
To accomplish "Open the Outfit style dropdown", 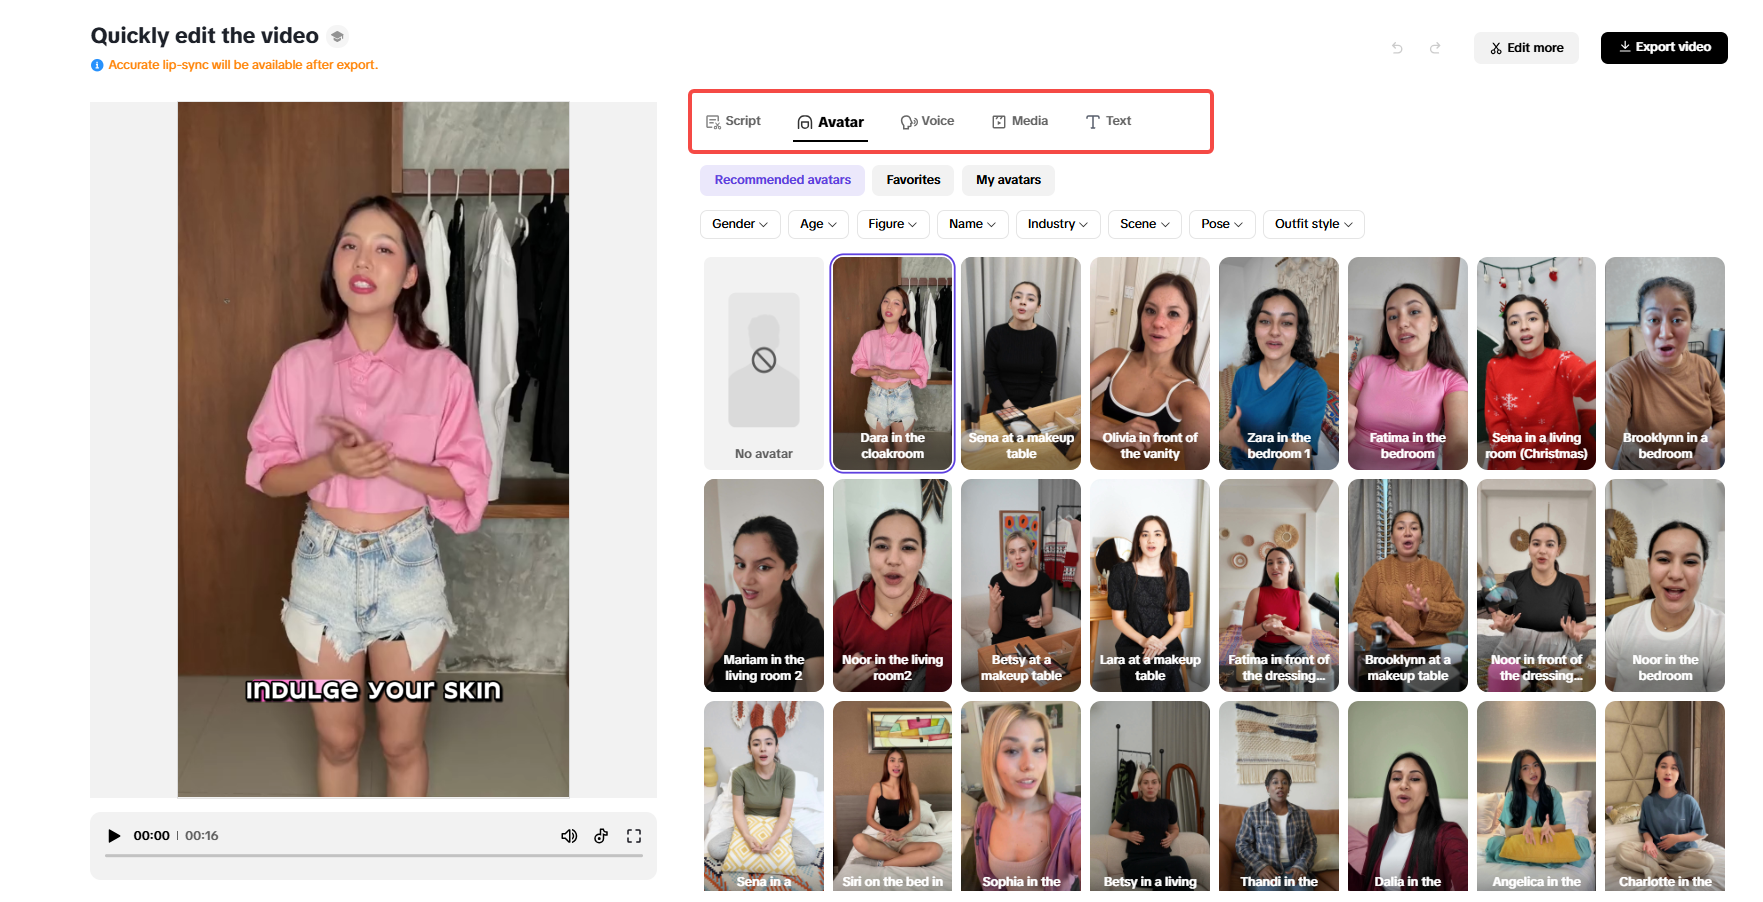I will (1314, 224).
